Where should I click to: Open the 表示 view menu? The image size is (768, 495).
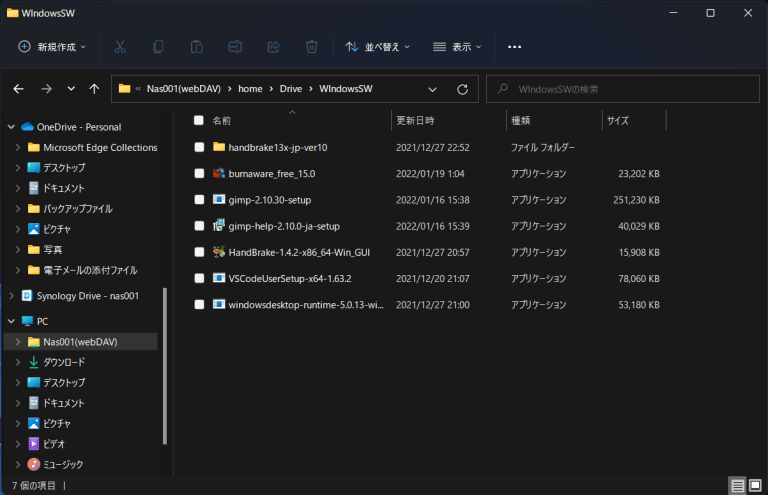tap(457, 47)
